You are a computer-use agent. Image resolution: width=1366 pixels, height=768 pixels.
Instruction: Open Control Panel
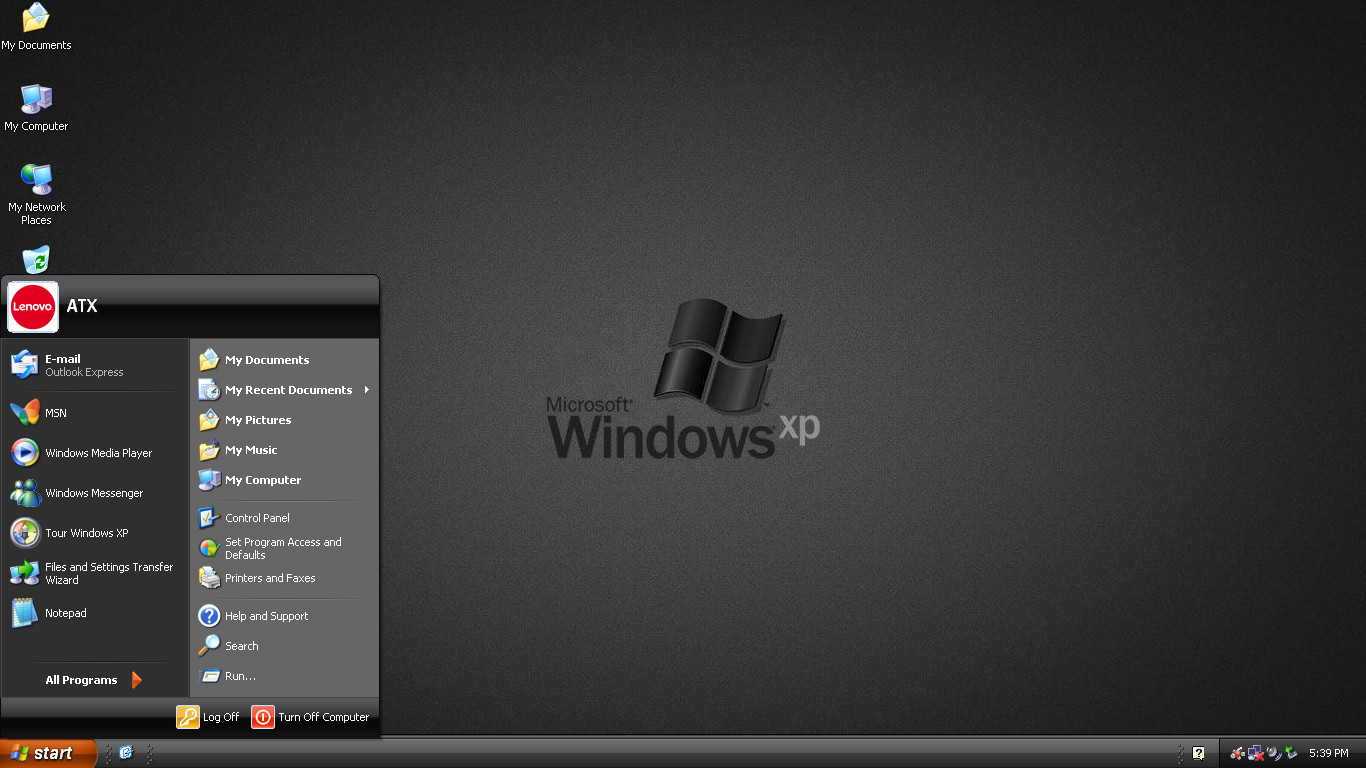(x=284, y=518)
